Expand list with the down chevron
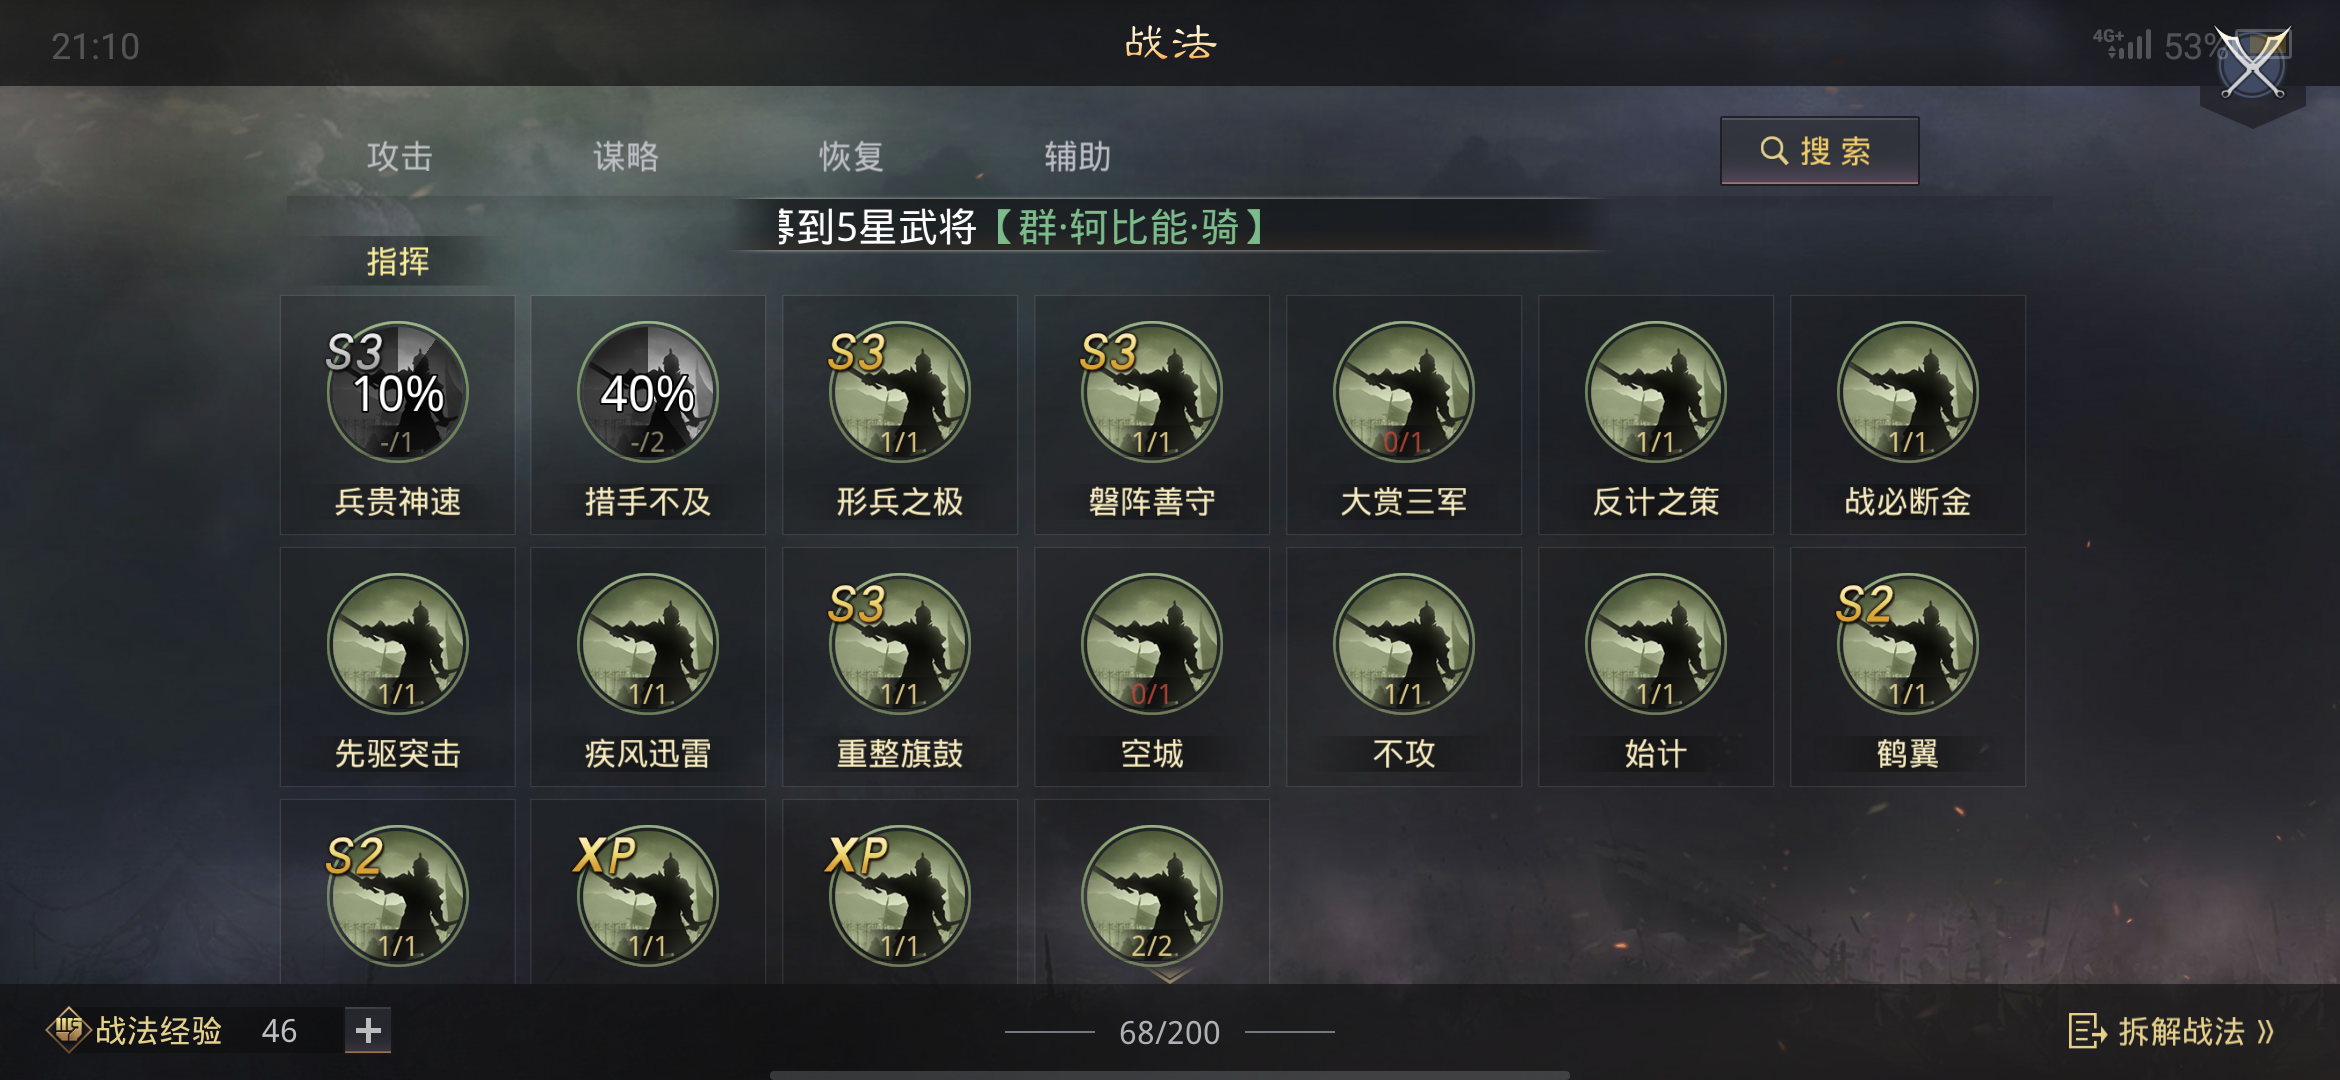2340x1080 pixels. (x=1170, y=974)
